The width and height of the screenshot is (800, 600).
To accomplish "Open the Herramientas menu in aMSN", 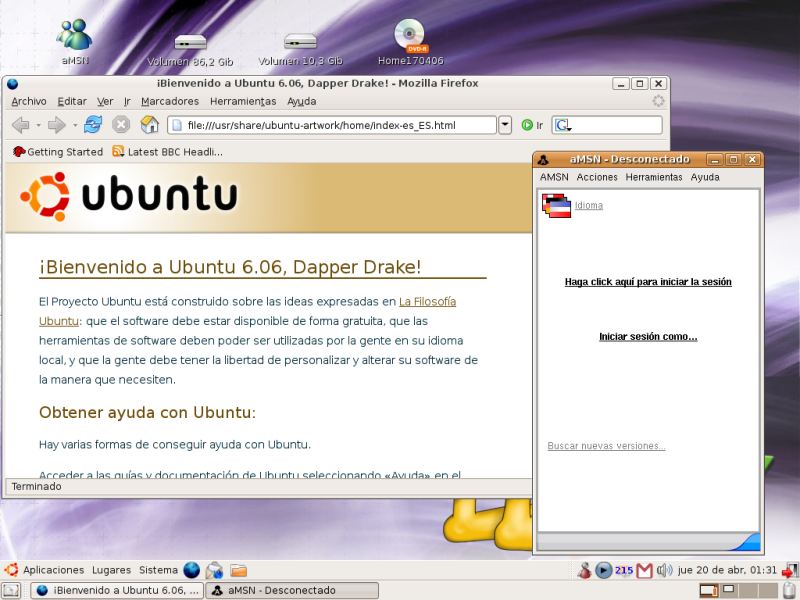I will click(654, 177).
